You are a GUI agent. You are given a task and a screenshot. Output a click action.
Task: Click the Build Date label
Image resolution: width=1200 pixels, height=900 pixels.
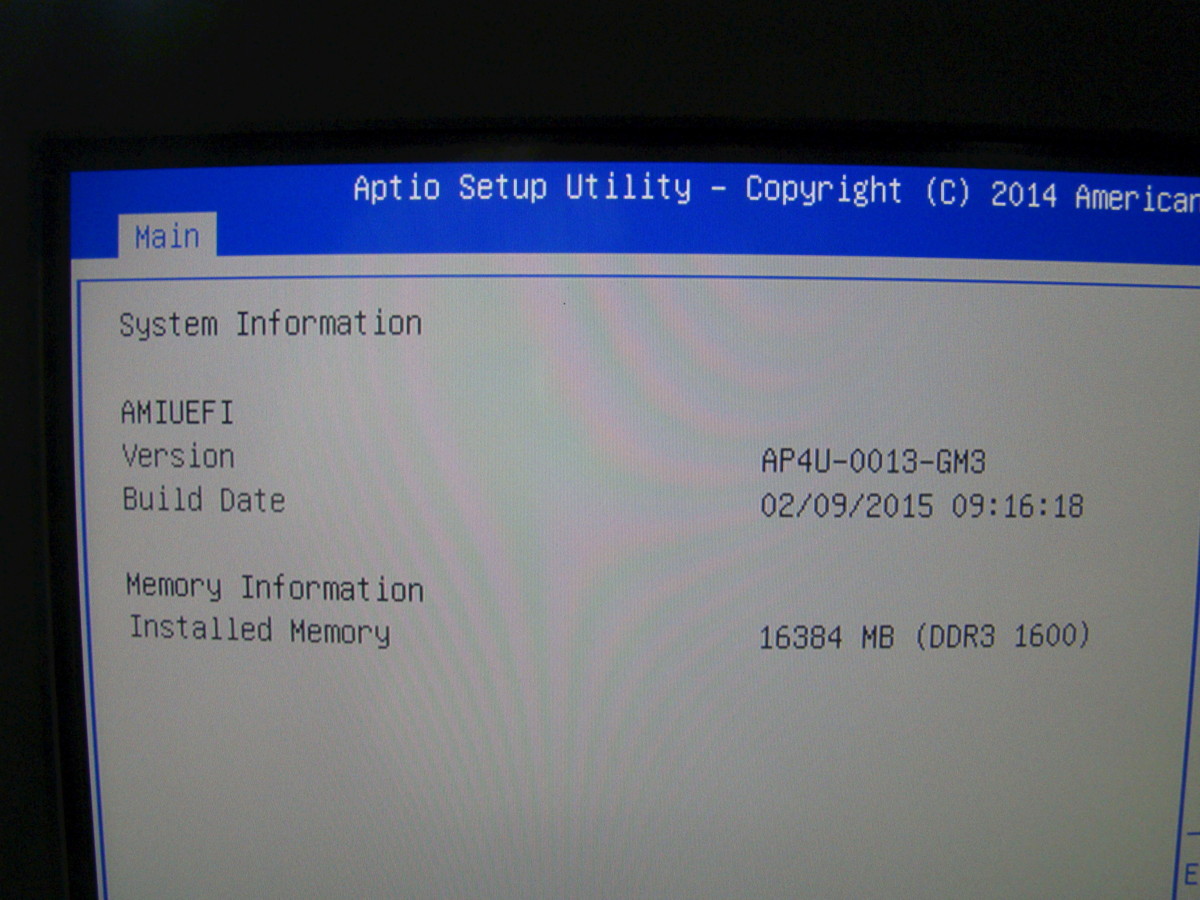click(204, 500)
